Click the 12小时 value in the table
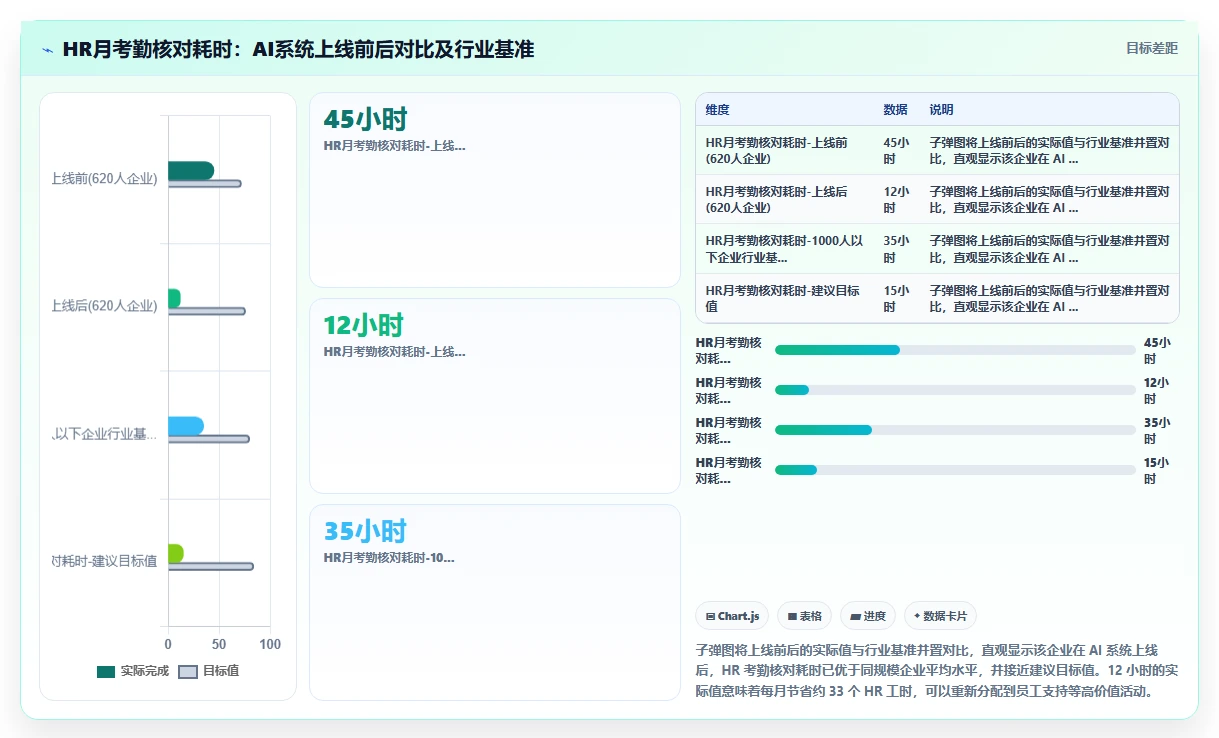This screenshot has width=1219, height=738. [896, 200]
